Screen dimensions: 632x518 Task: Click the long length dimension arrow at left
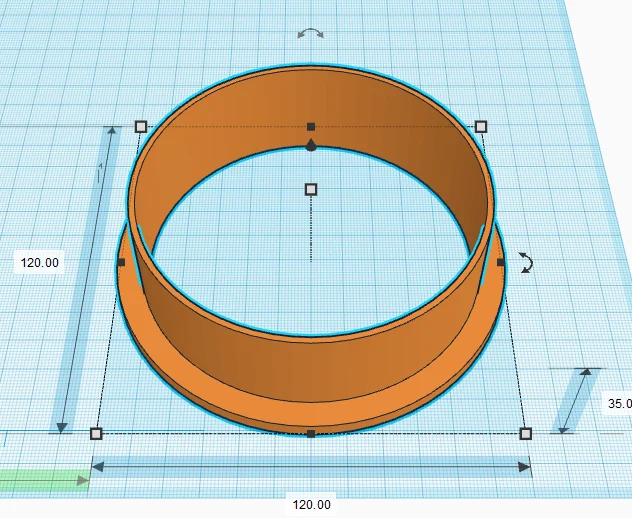(x=87, y=280)
